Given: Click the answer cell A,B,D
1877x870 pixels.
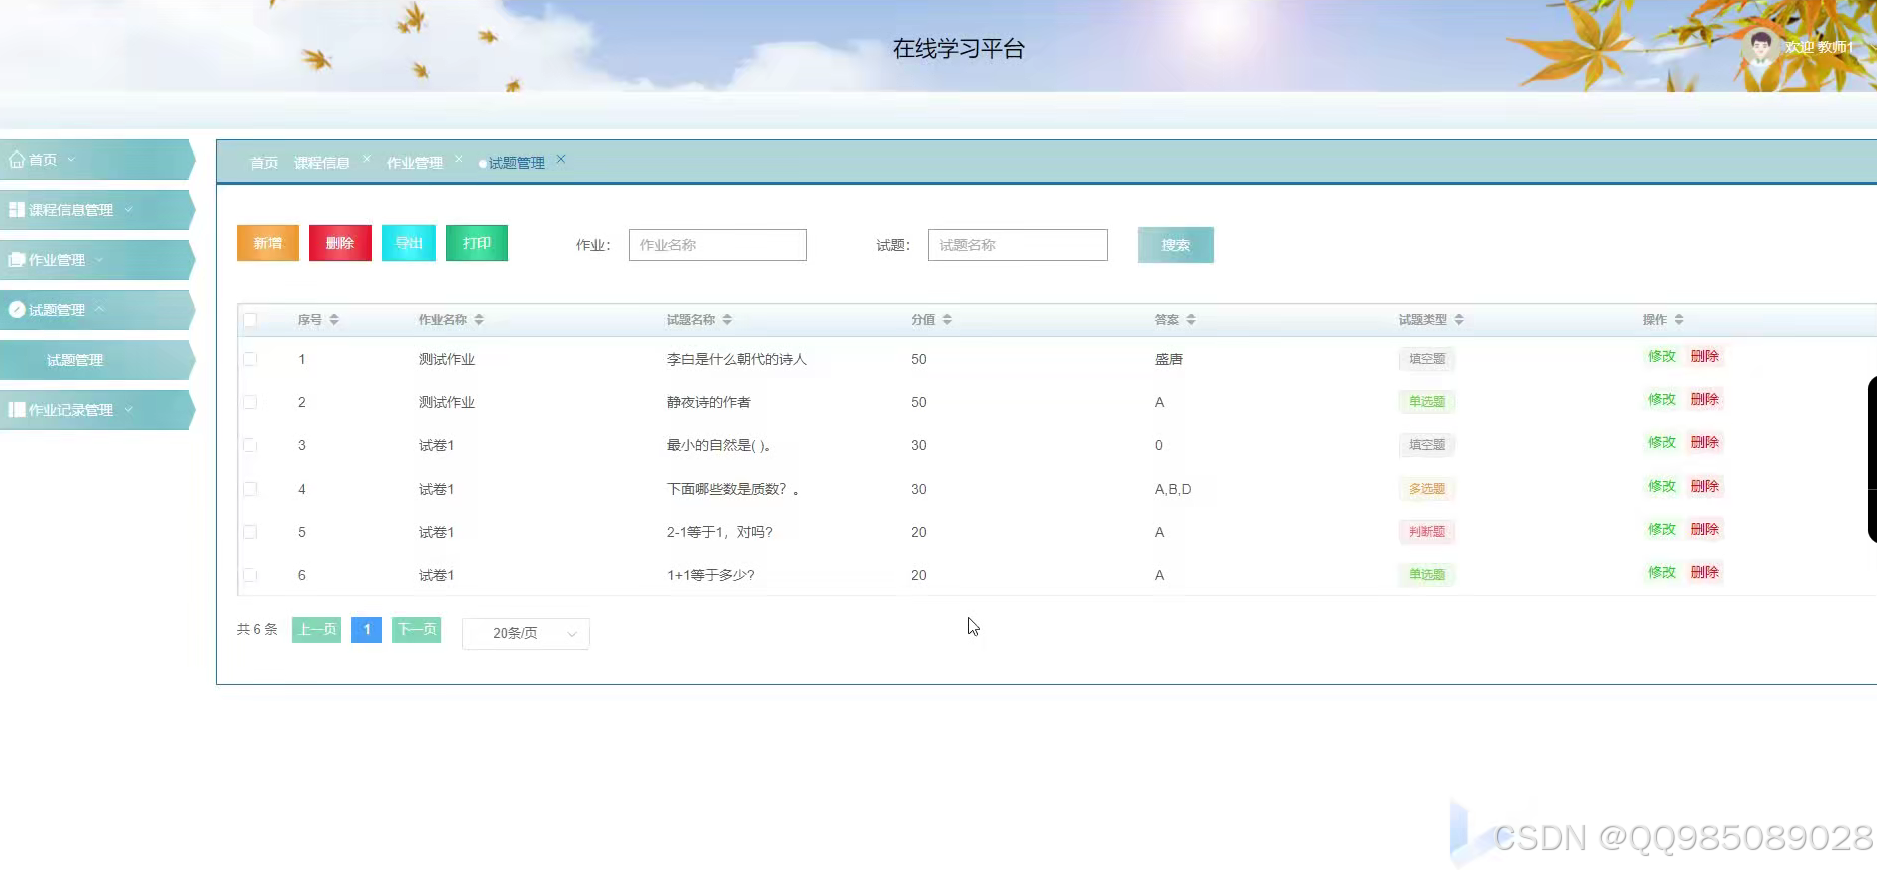Looking at the screenshot, I should pyautogui.click(x=1173, y=489).
